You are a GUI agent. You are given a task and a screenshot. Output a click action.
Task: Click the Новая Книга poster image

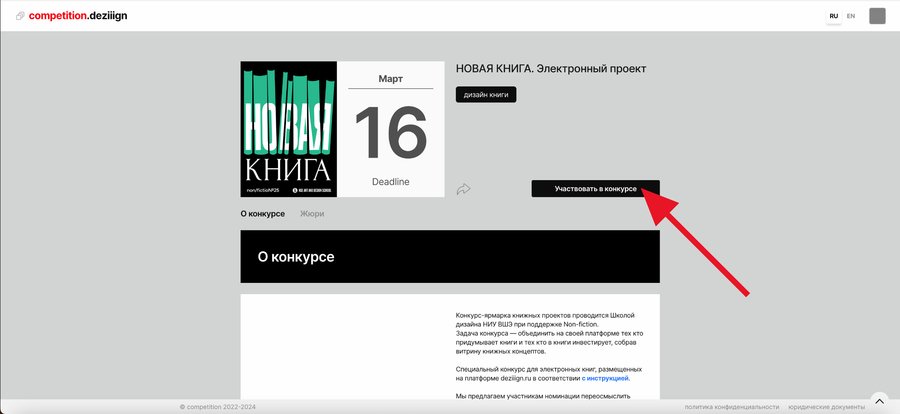[x=289, y=129]
